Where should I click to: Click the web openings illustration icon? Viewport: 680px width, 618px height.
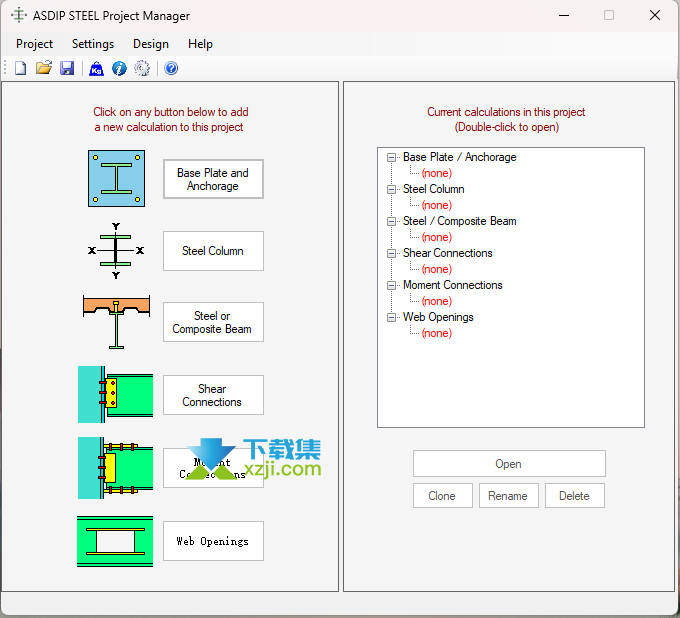pos(115,541)
